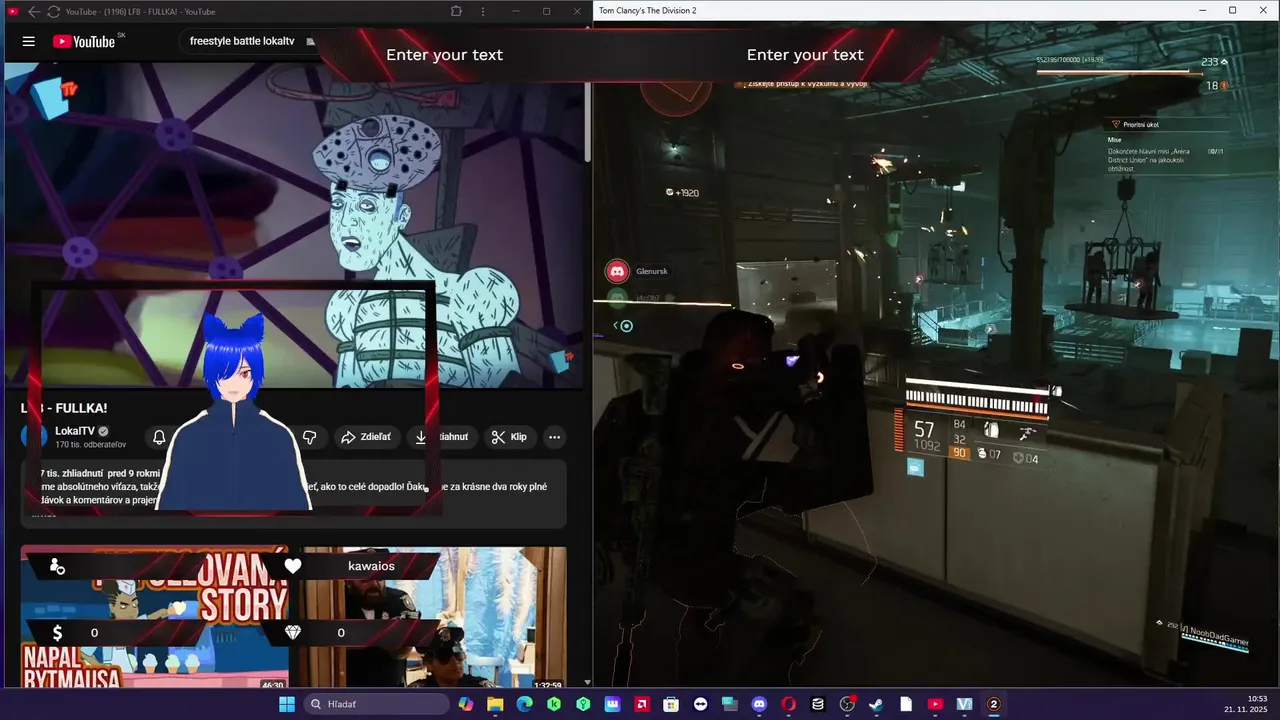Switch to OBS Studio in the taskbar

tap(847, 704)
